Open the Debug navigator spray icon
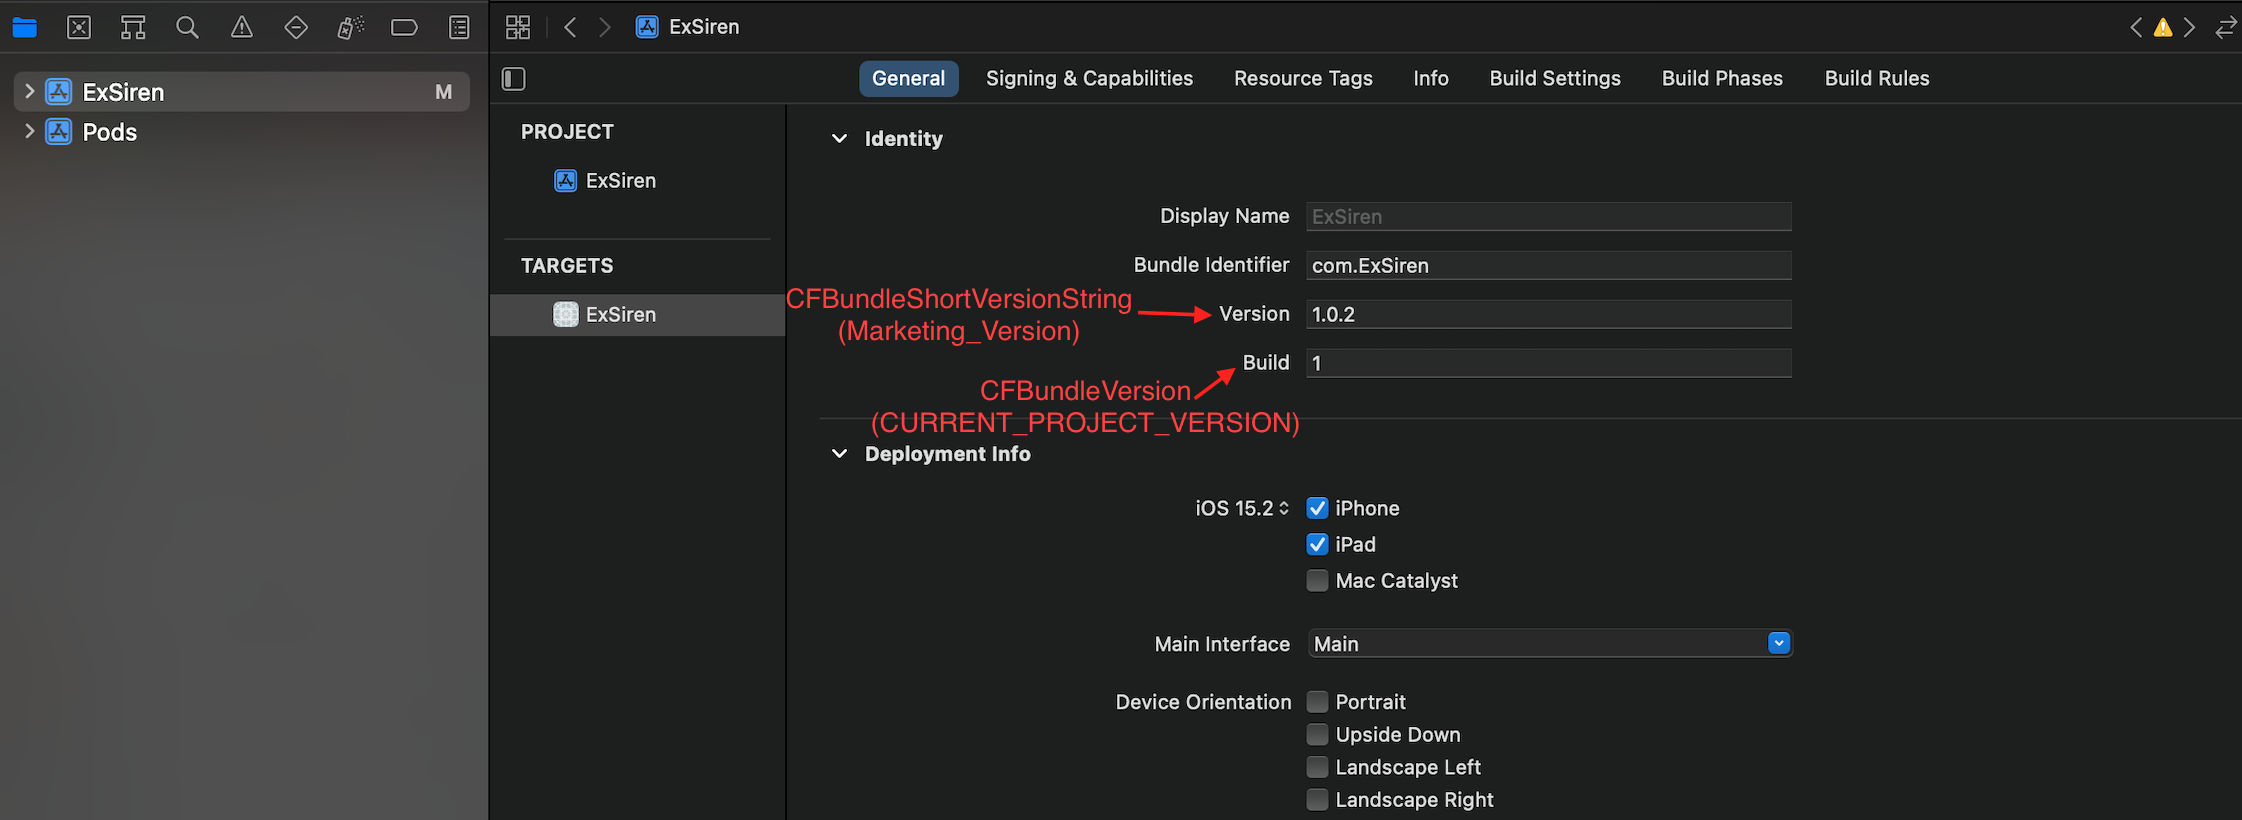Viewport: 2242px width, 820px height. click(x=350, y=28)
